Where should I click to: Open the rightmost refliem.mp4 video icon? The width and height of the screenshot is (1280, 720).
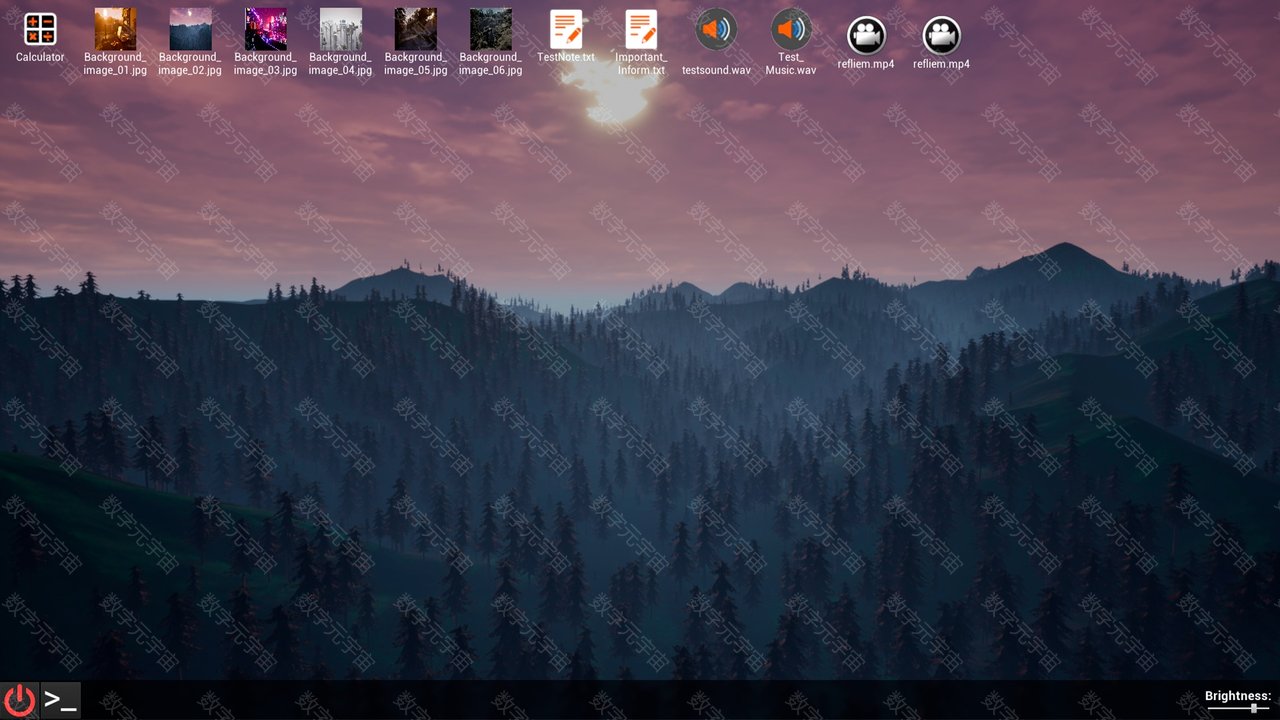click(941, 36)
